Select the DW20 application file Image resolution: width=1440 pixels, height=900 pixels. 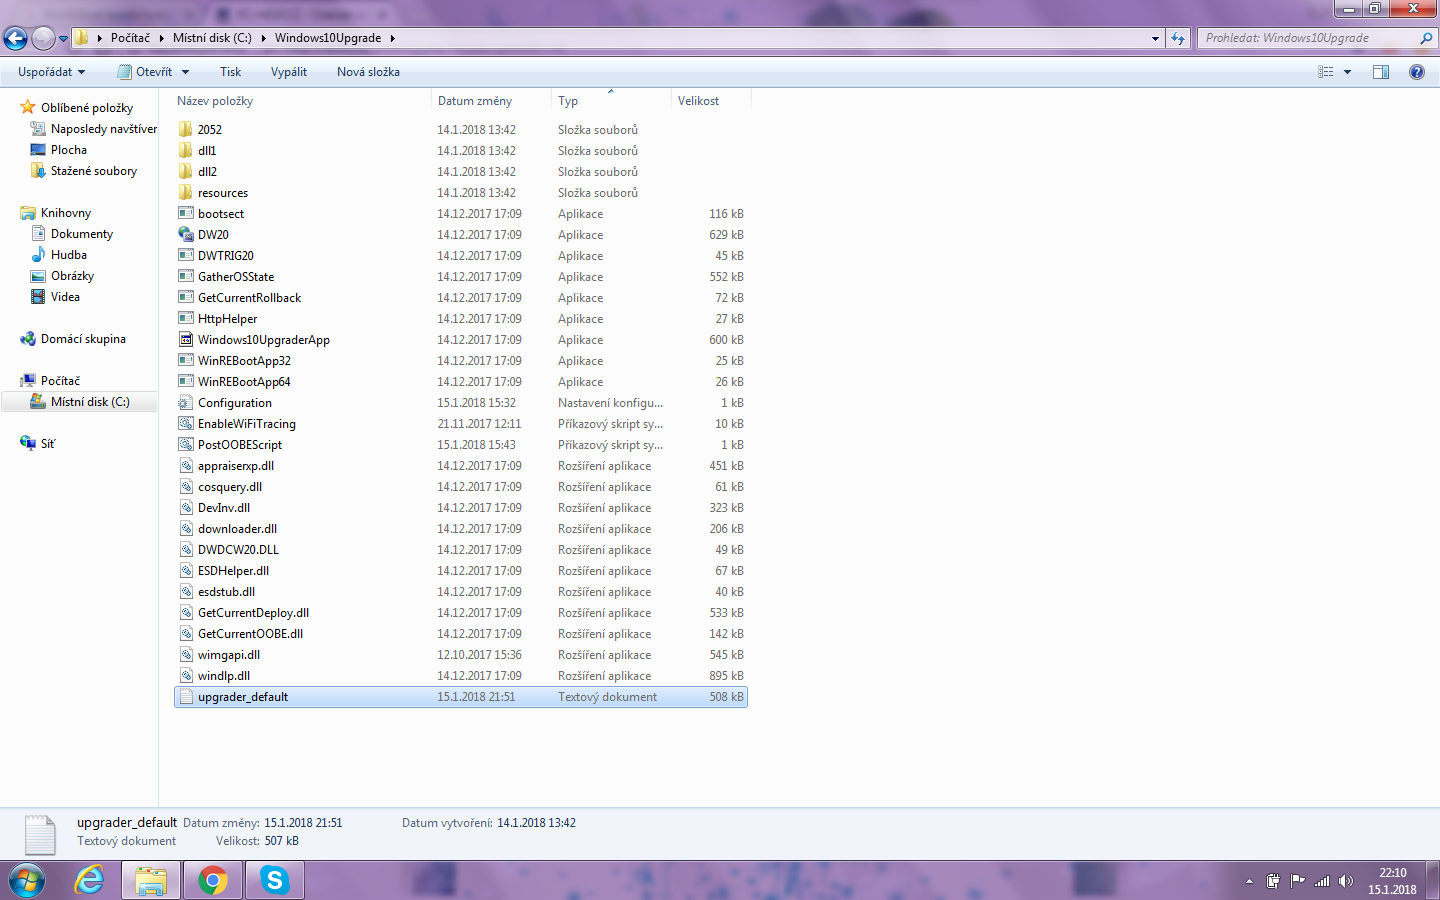(x=213, y=235)
